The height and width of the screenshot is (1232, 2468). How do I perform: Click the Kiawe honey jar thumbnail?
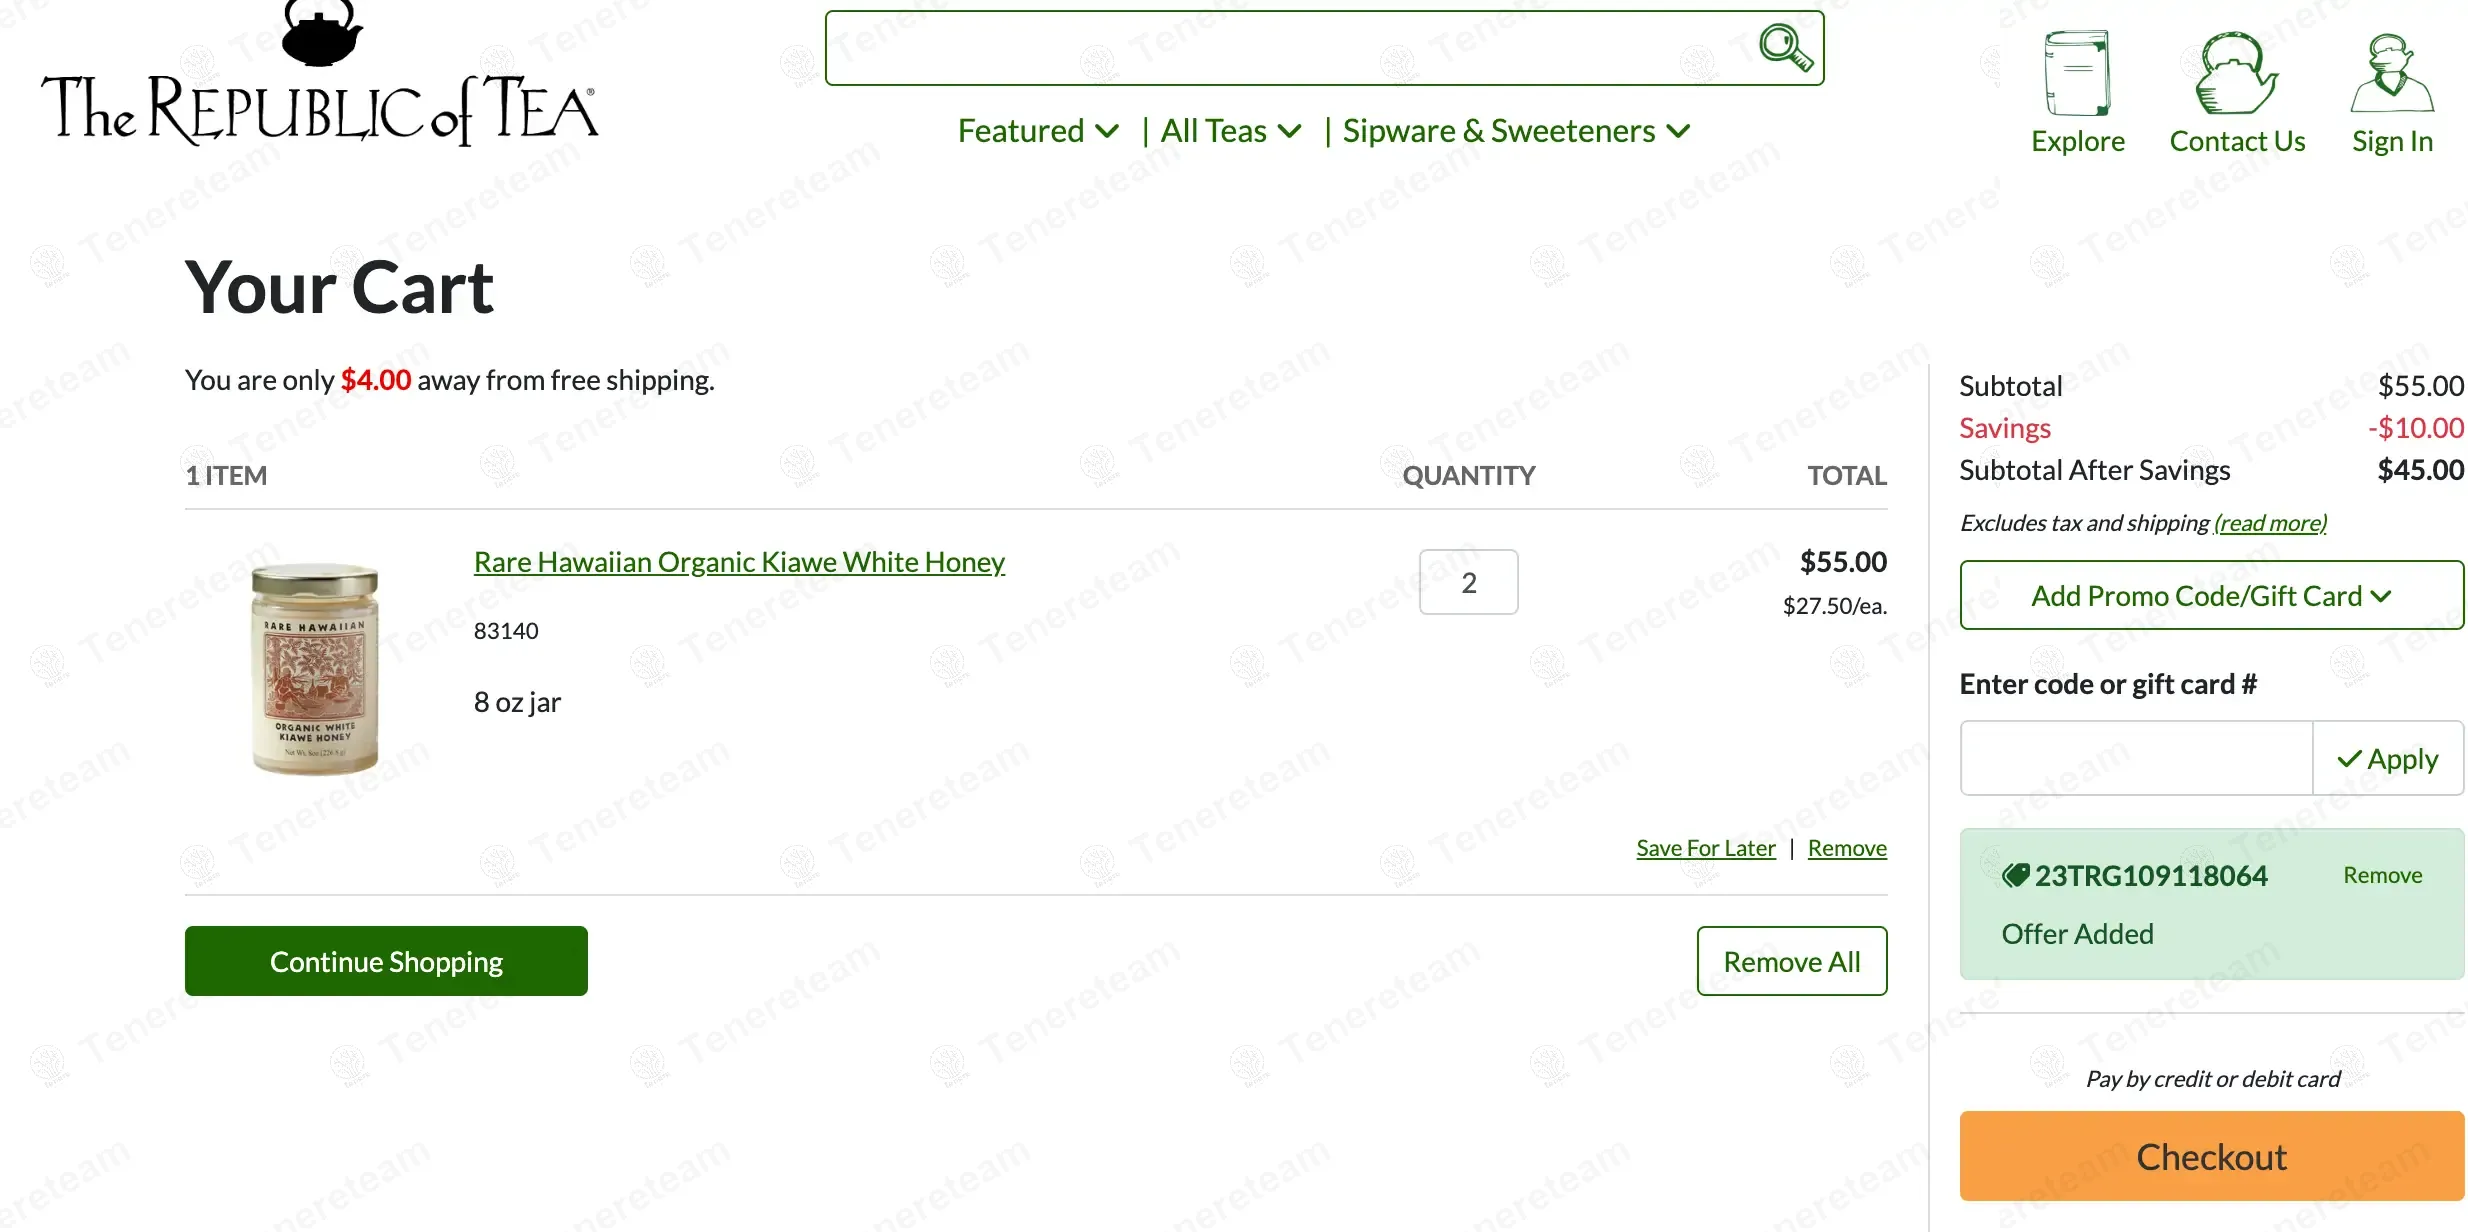(x=315, y=668)
